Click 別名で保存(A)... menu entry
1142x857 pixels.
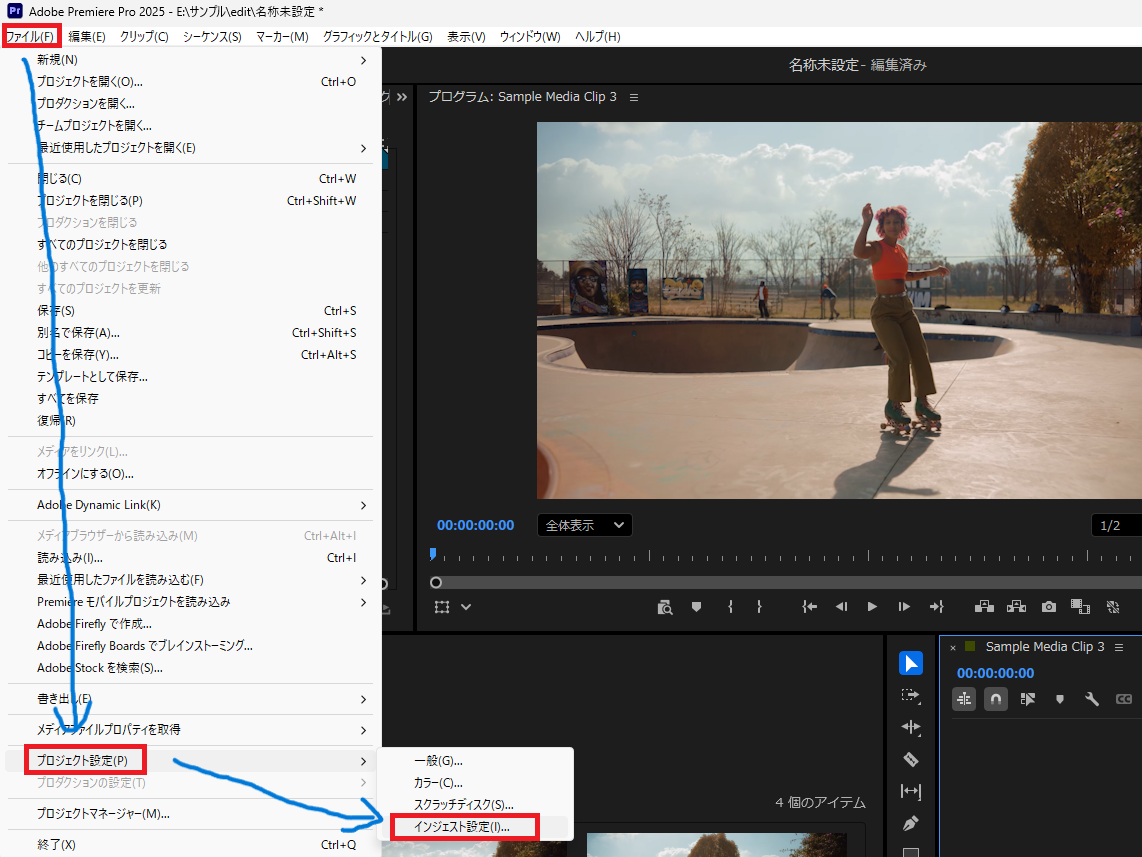(79, 332)
